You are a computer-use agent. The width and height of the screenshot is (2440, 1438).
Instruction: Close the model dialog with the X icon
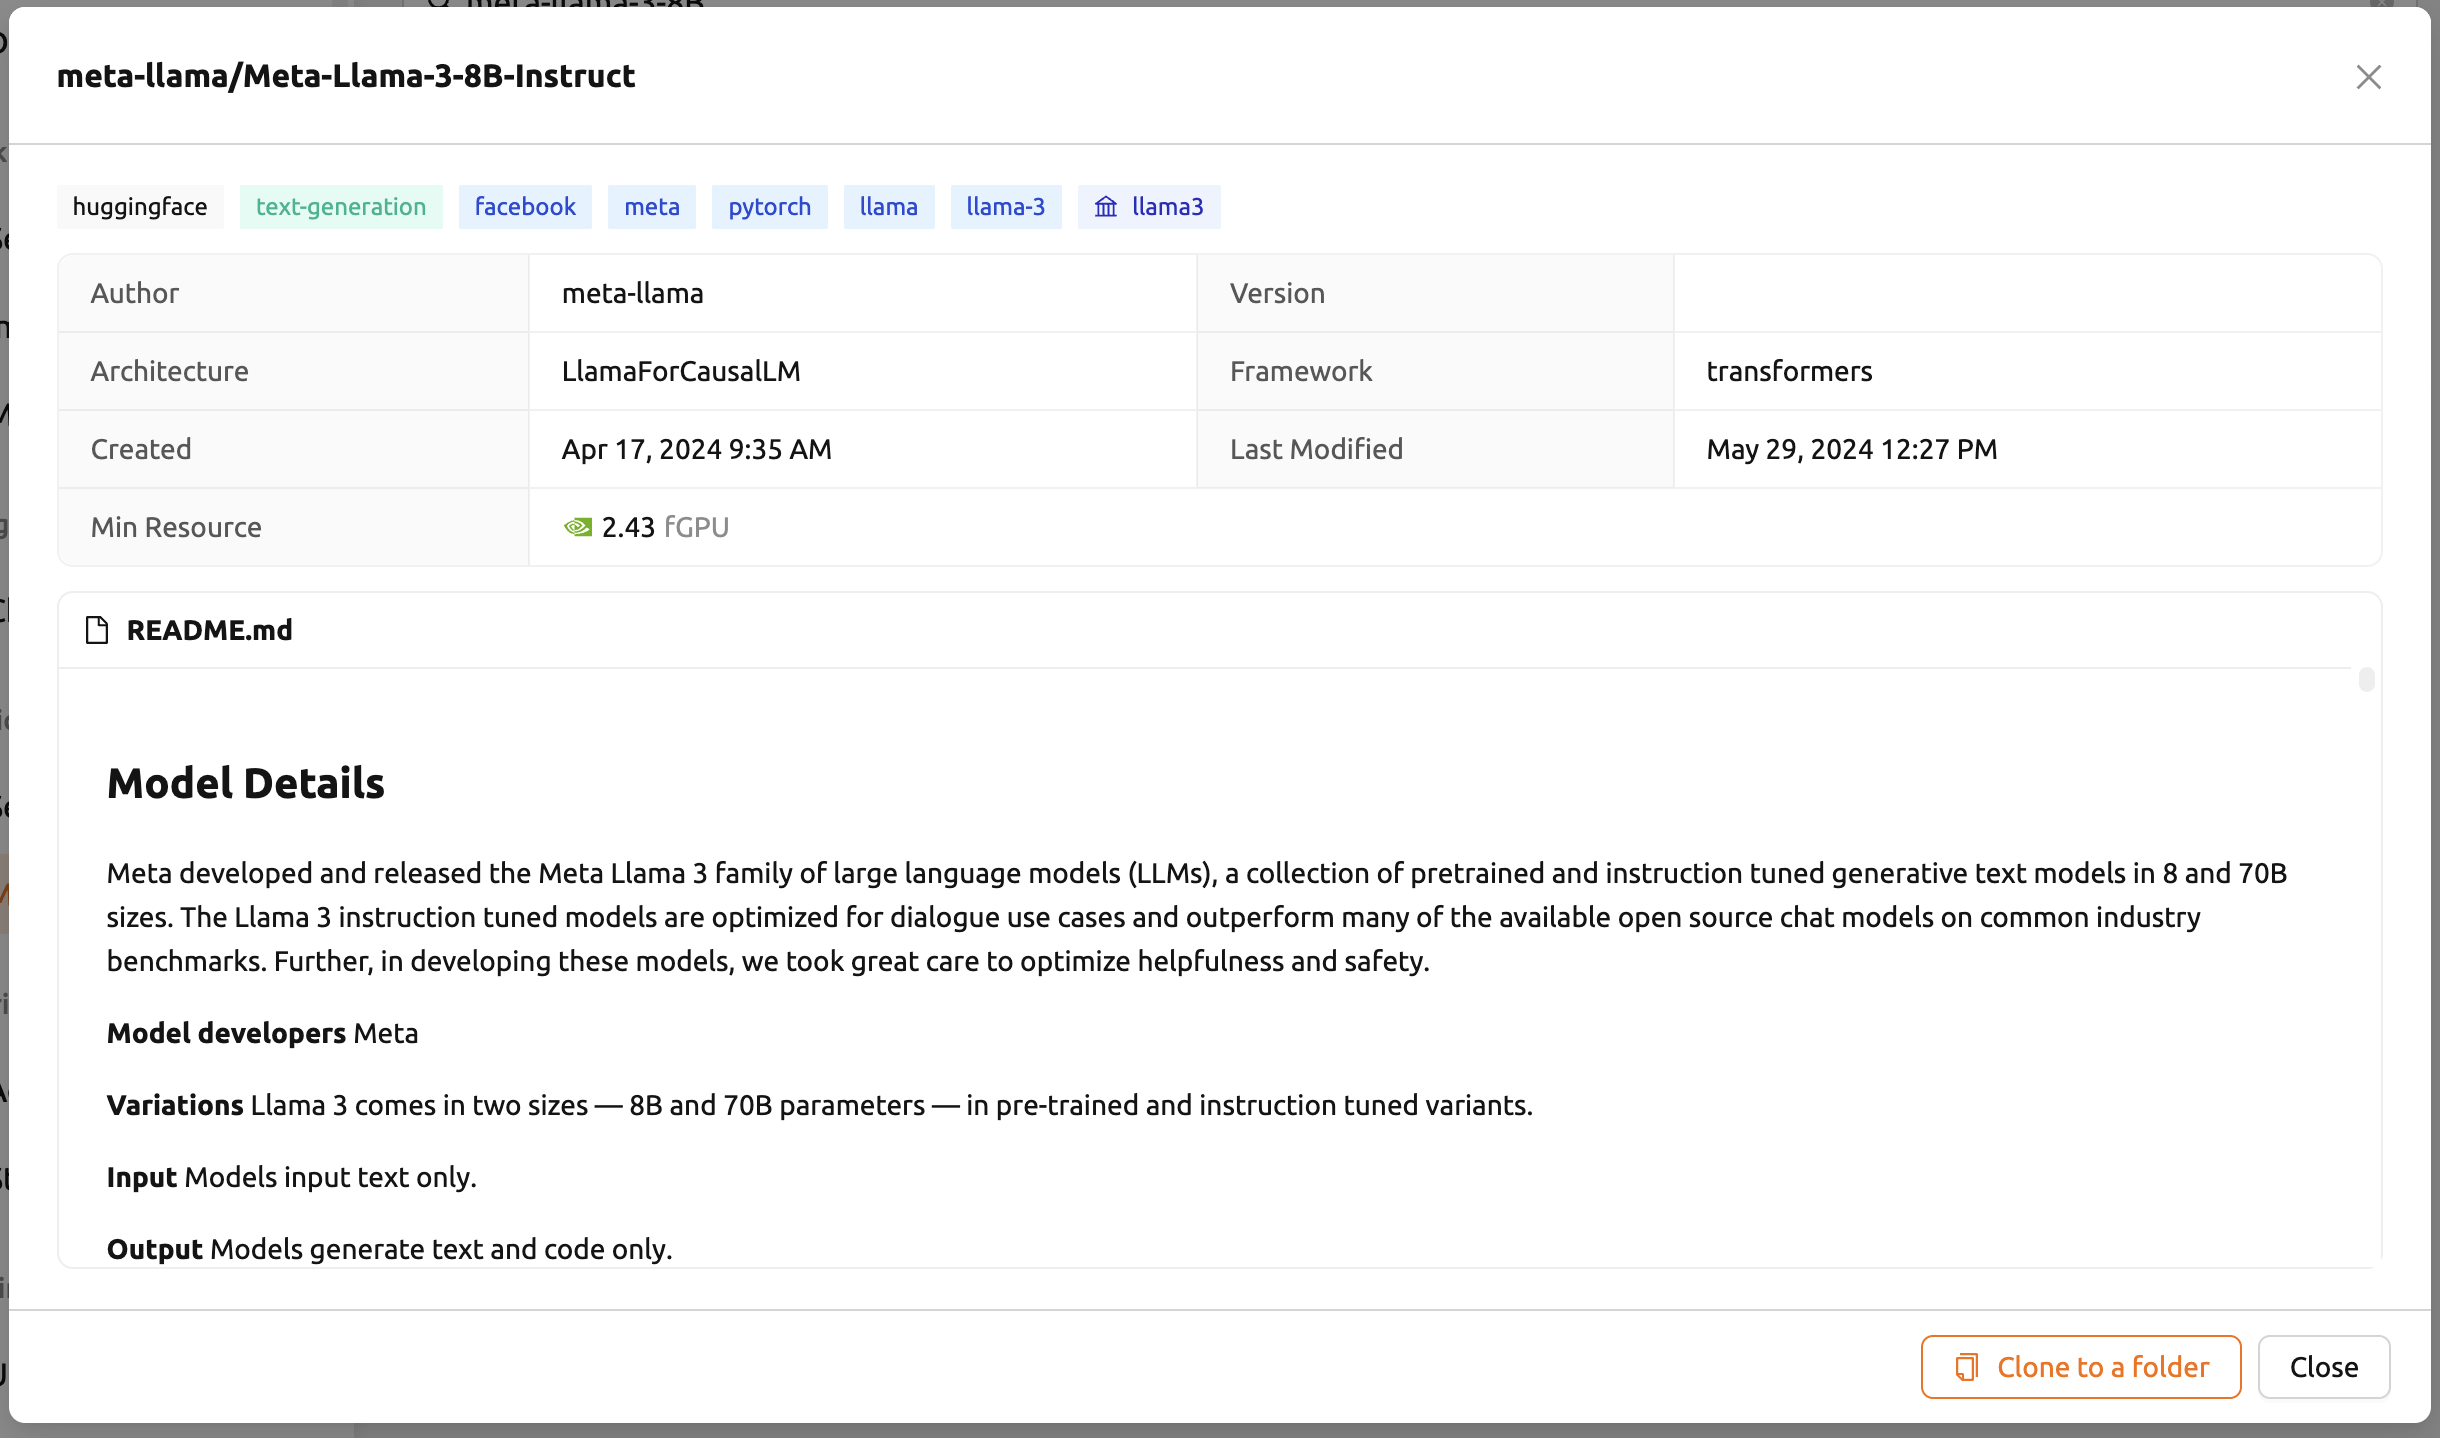tap(2368, 77)
